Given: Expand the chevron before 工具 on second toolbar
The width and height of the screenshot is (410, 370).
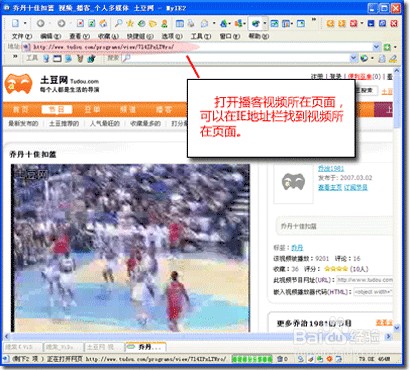Looking at the screenshot, I should tap(15, 57).
